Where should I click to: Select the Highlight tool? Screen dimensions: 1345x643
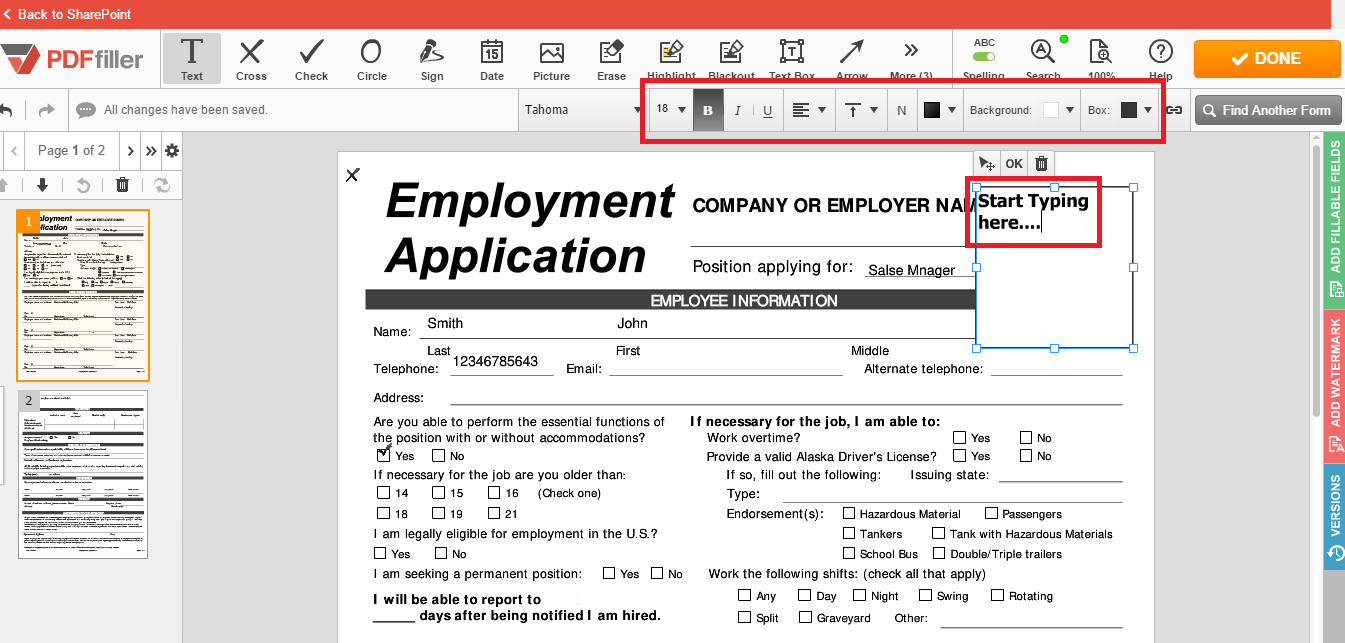click(671, 59)
